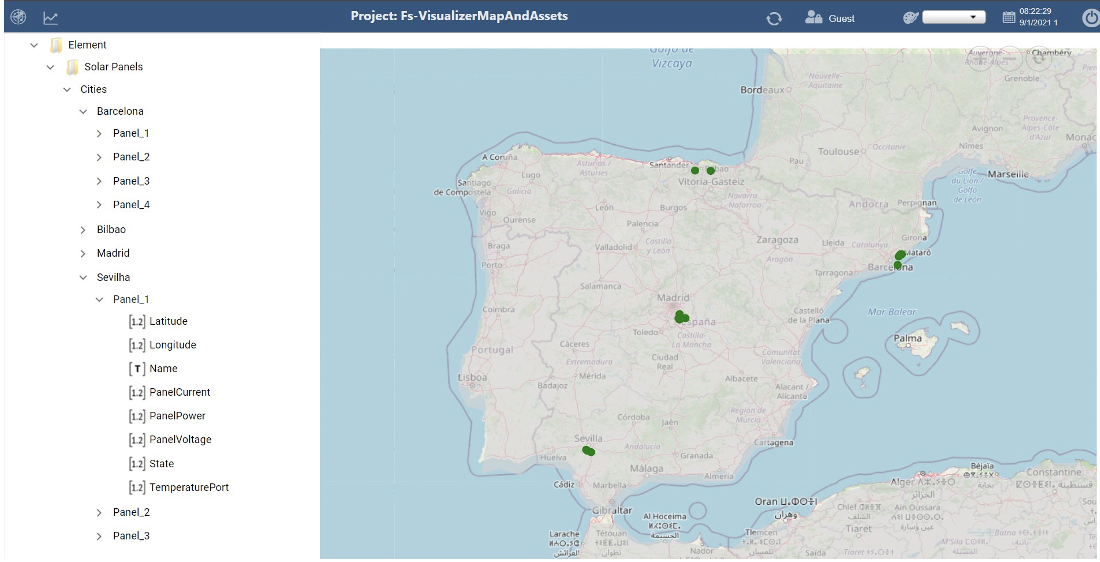This screenshot has height=562, width=1100.
Task: Click the project title Fs-VisualizerMapAndAssets
Action: pyautogui.click(x=460, y=15)
